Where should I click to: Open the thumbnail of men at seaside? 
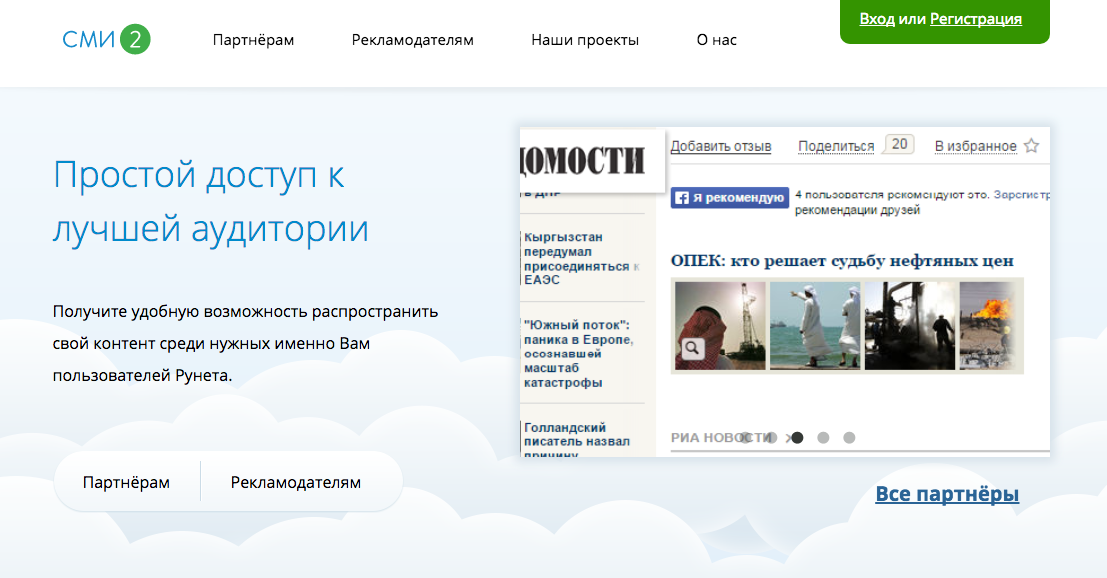tap(815, 325)
